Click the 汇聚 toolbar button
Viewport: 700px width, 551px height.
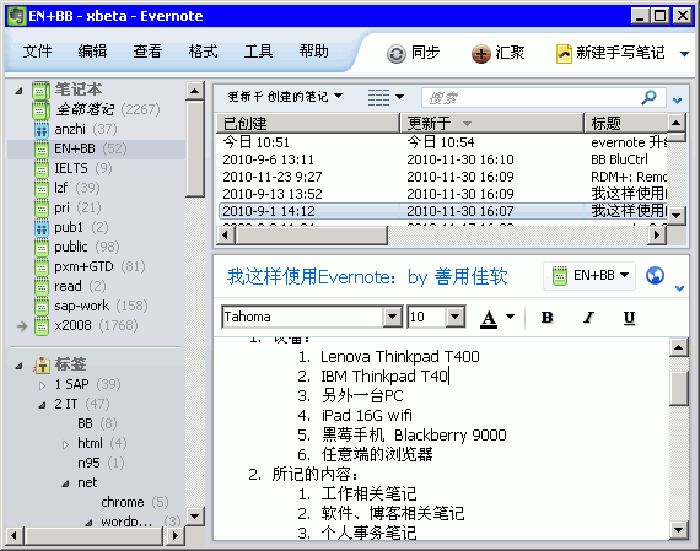[498, 54]
